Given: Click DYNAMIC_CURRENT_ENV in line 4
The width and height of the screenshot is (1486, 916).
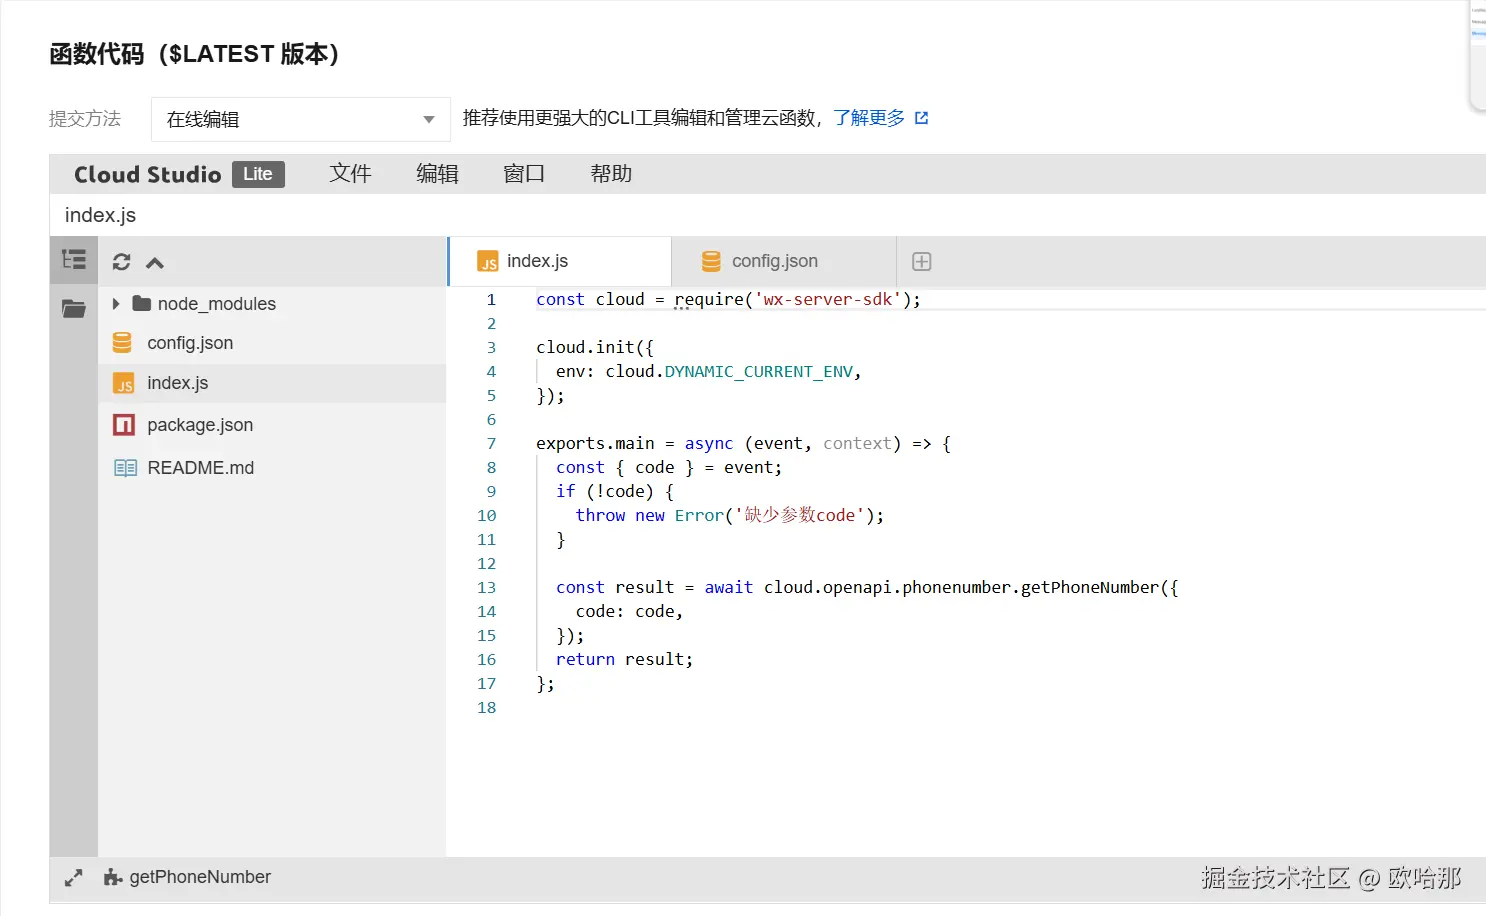Looking at the screenshot, I should click(x=759, y=371).
